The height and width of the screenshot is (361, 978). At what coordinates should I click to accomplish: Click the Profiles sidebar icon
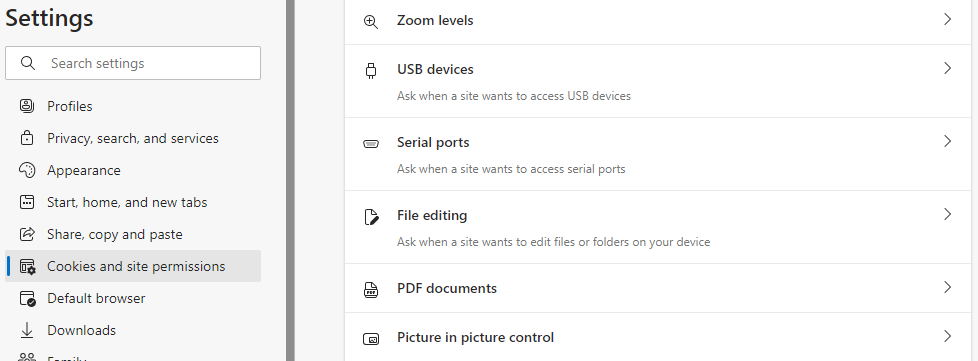(27, 106)
